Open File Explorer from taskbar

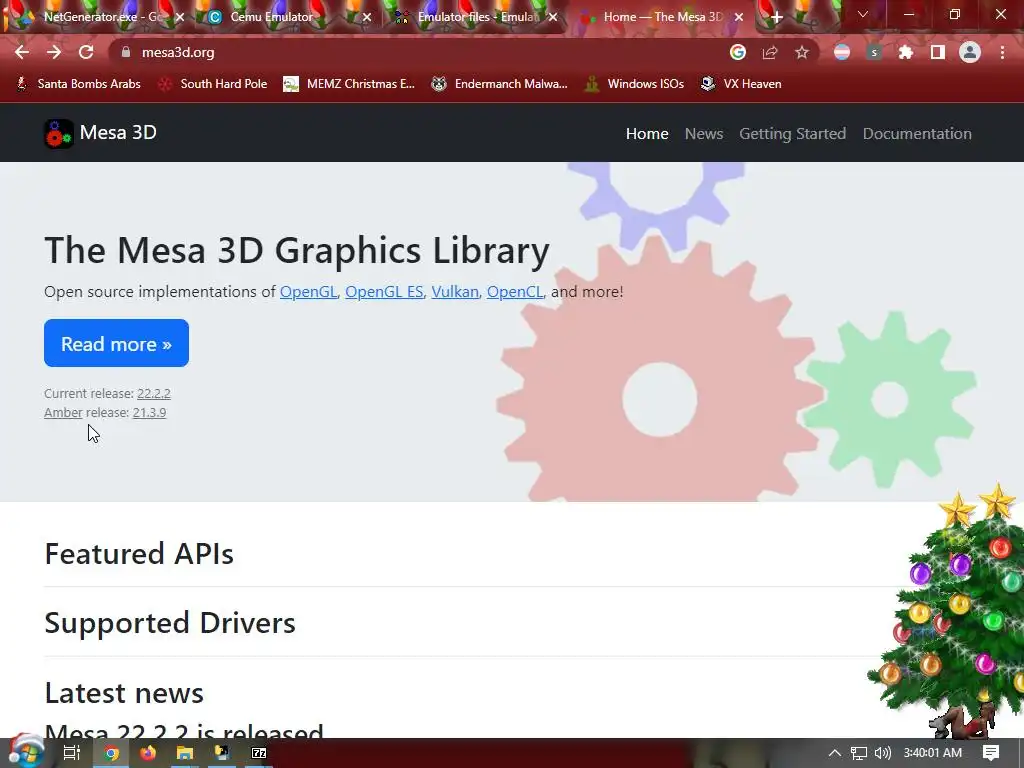click(185, 753)
